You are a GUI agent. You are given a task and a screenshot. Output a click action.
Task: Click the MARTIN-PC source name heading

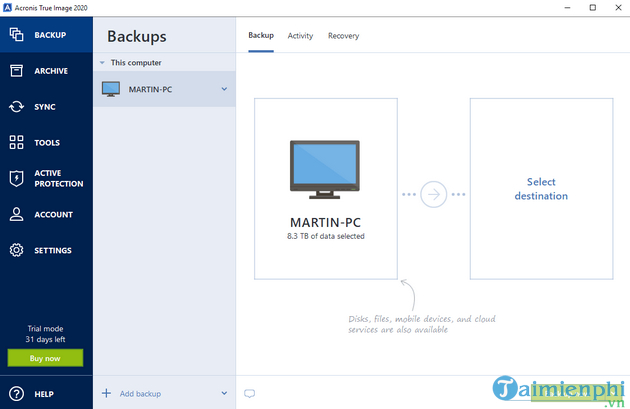point(325,222)
